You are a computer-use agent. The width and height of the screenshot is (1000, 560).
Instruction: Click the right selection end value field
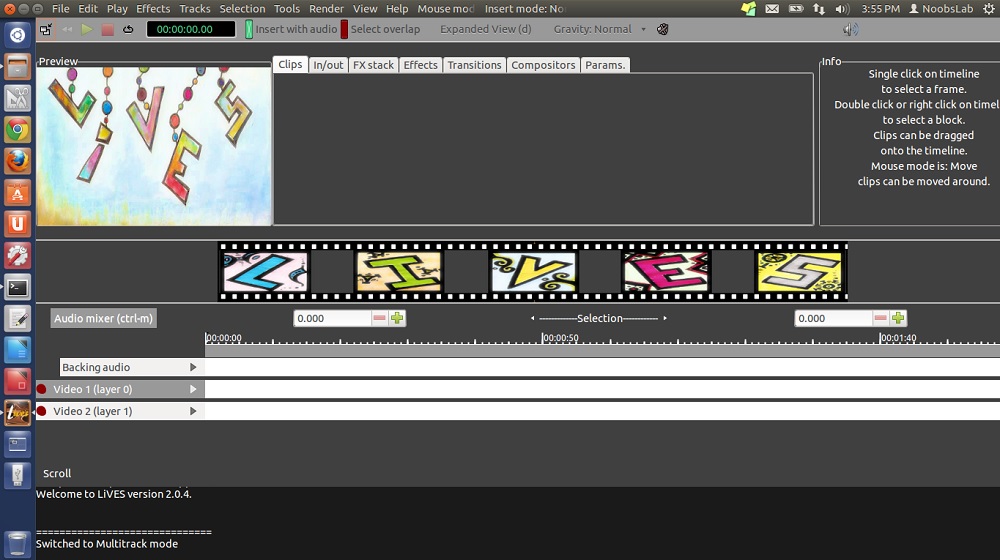point(834,318)
